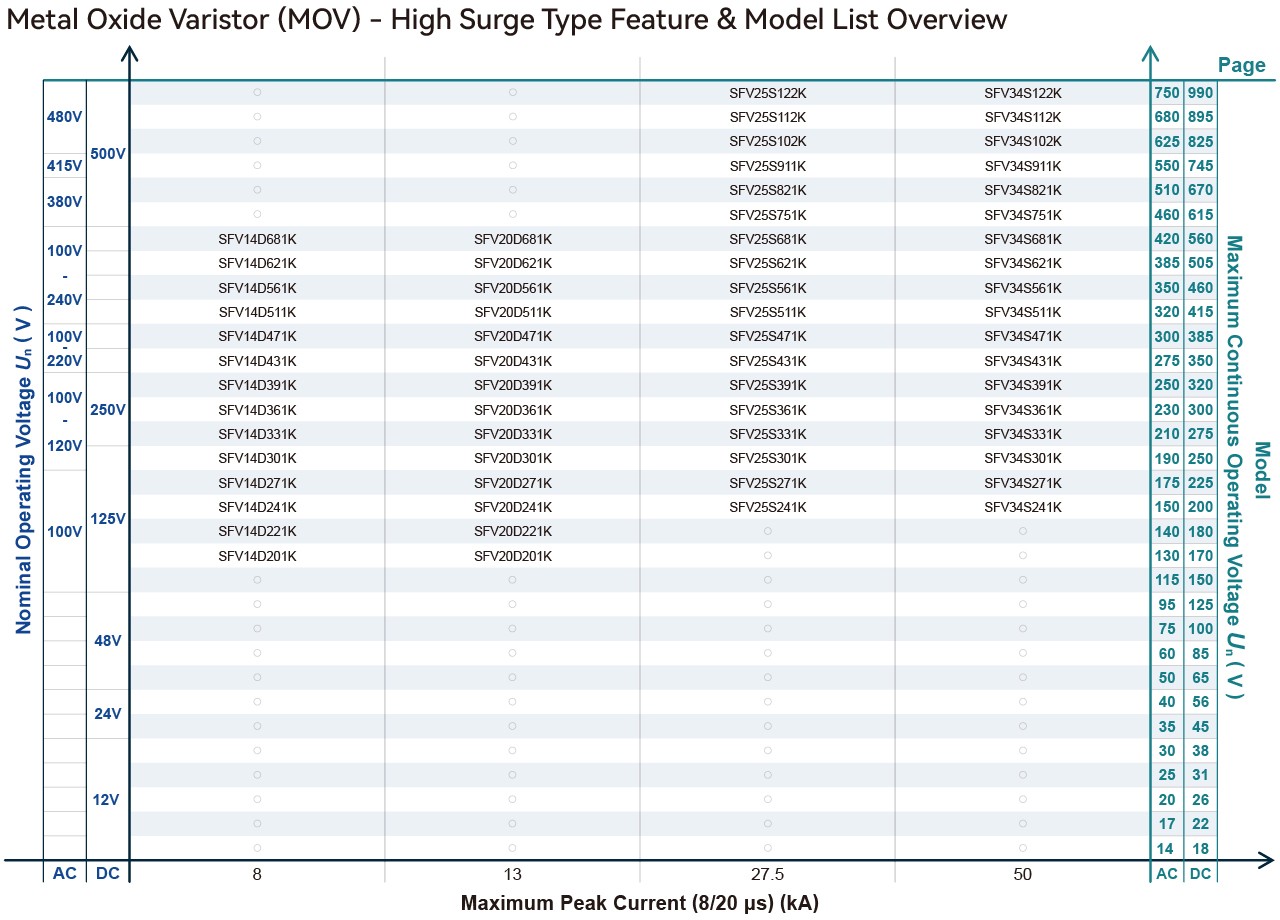Click the SFV34S241K model entry
The height and width of the screenshot is (920, 1280).
pyautogui.click(x=1022, y=507)
